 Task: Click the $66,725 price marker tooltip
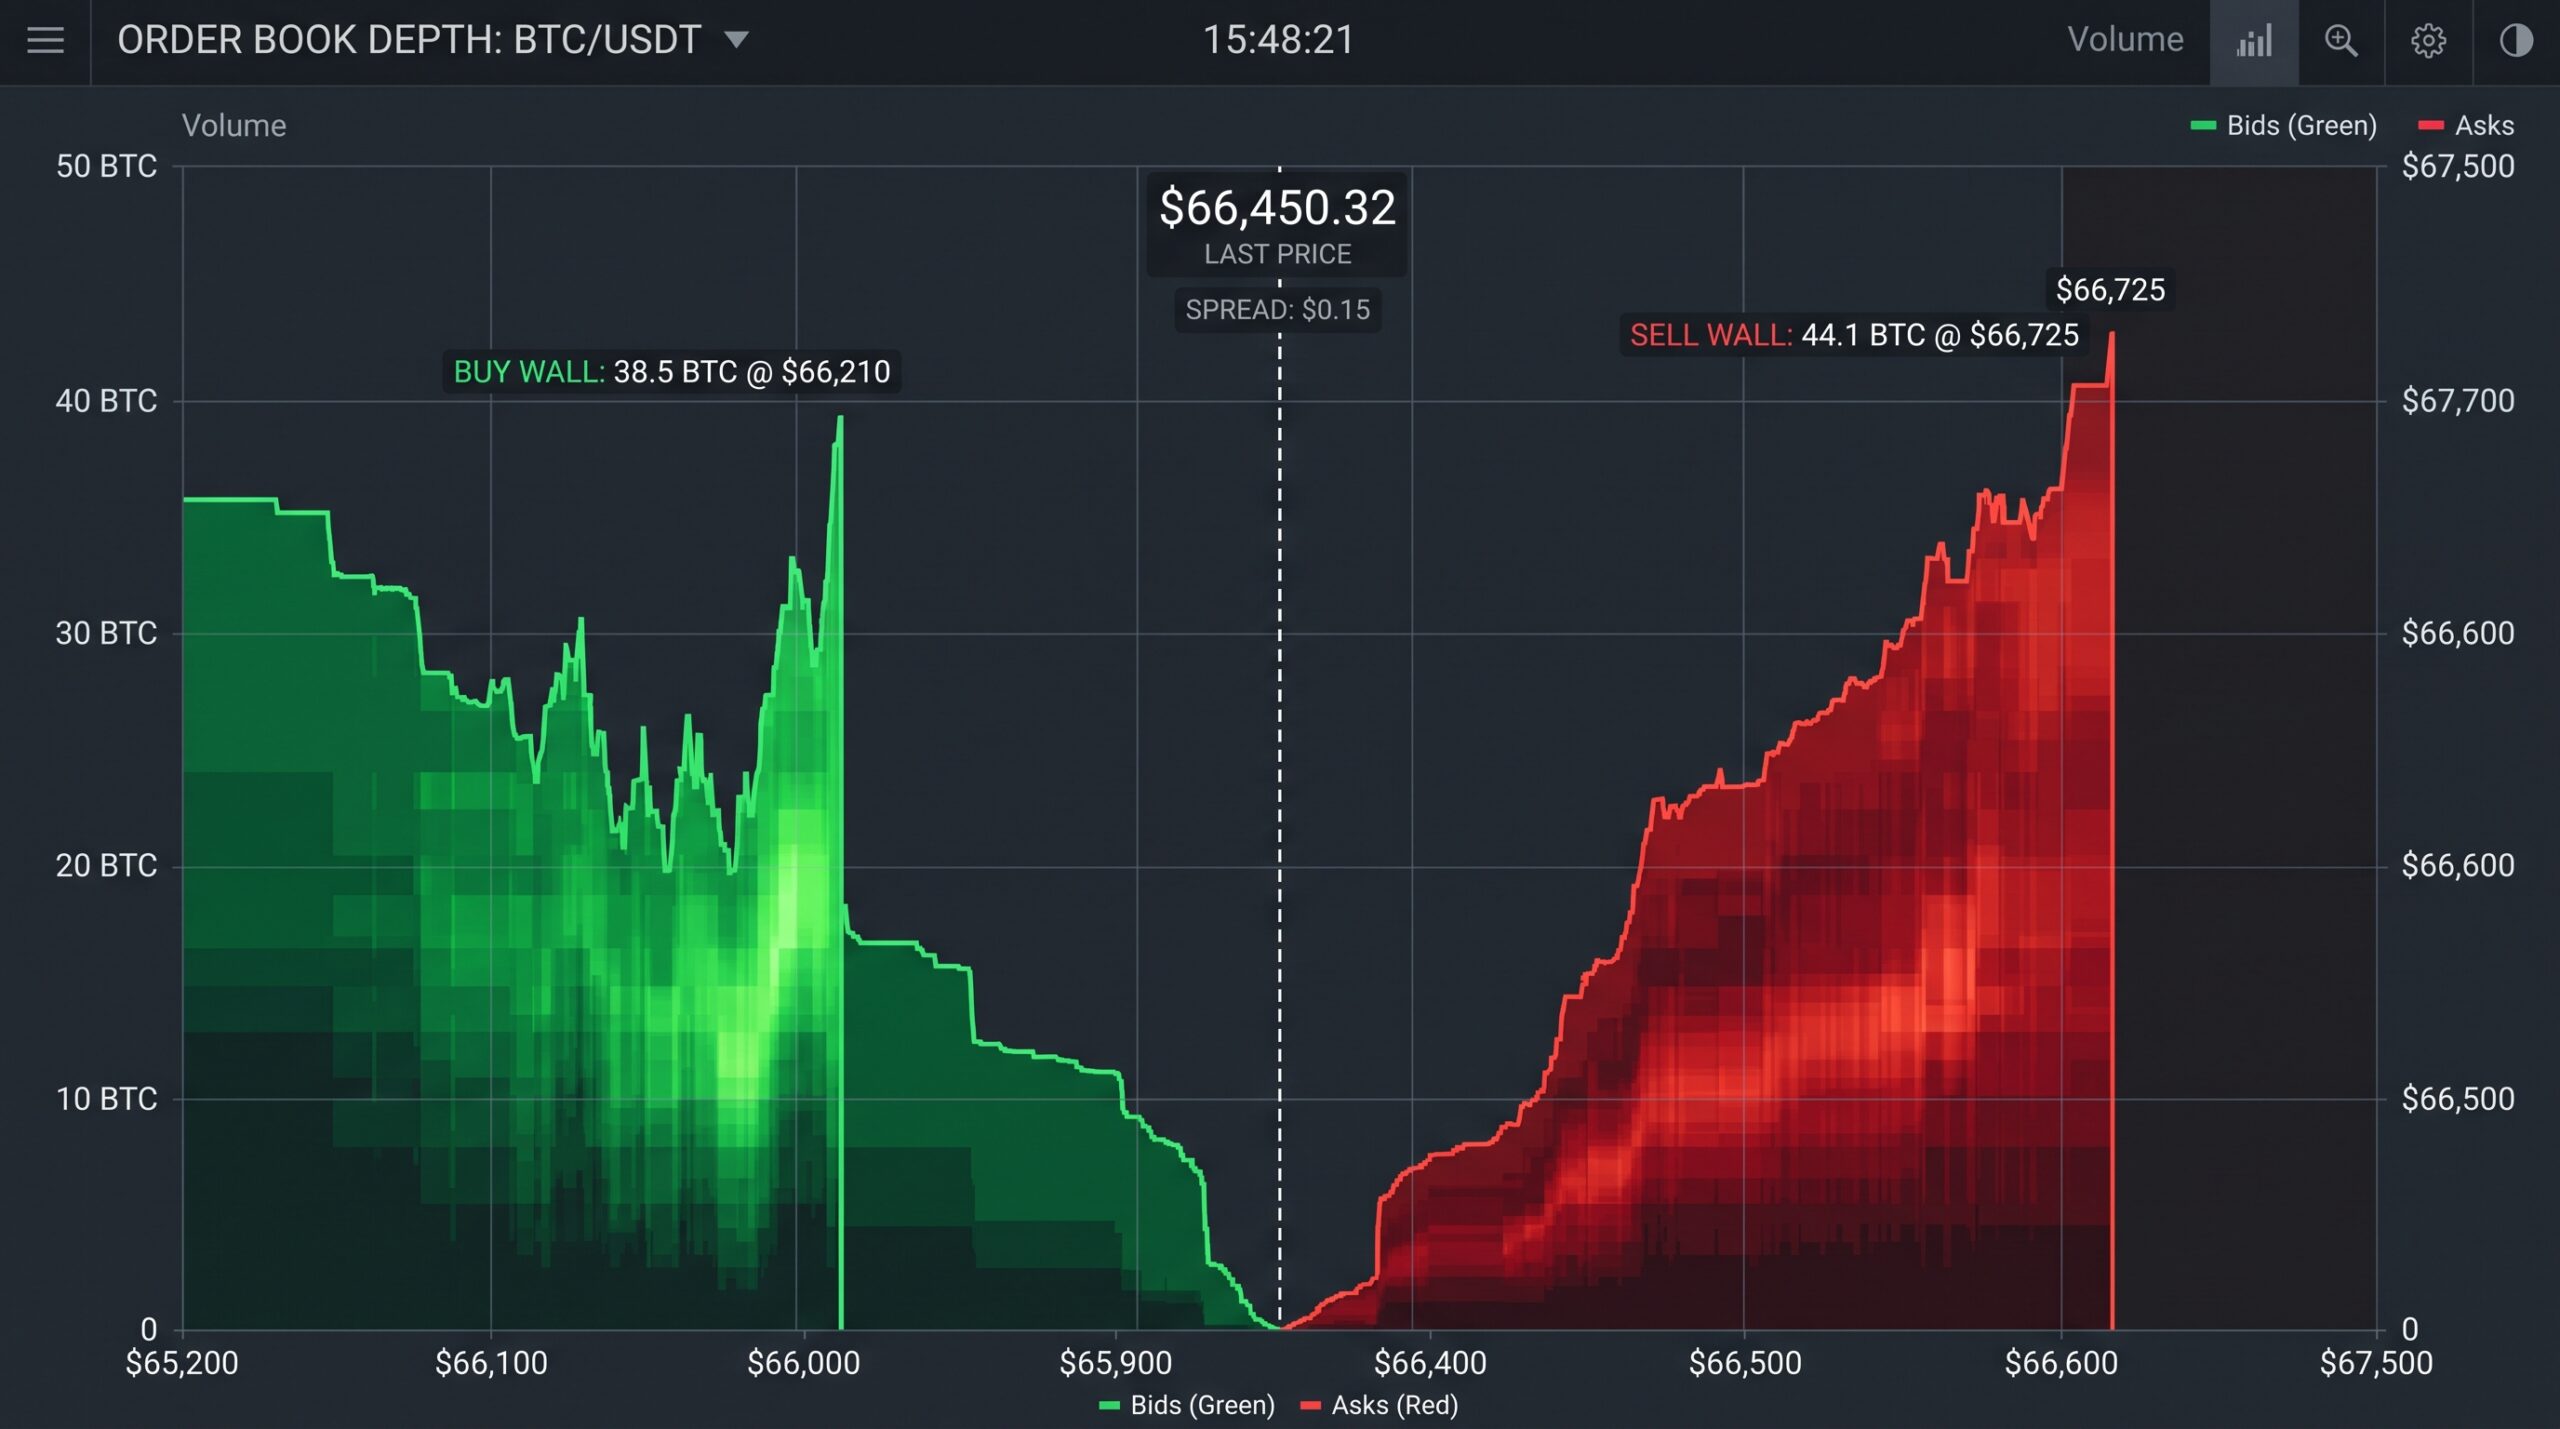(x=2110, y=290)
